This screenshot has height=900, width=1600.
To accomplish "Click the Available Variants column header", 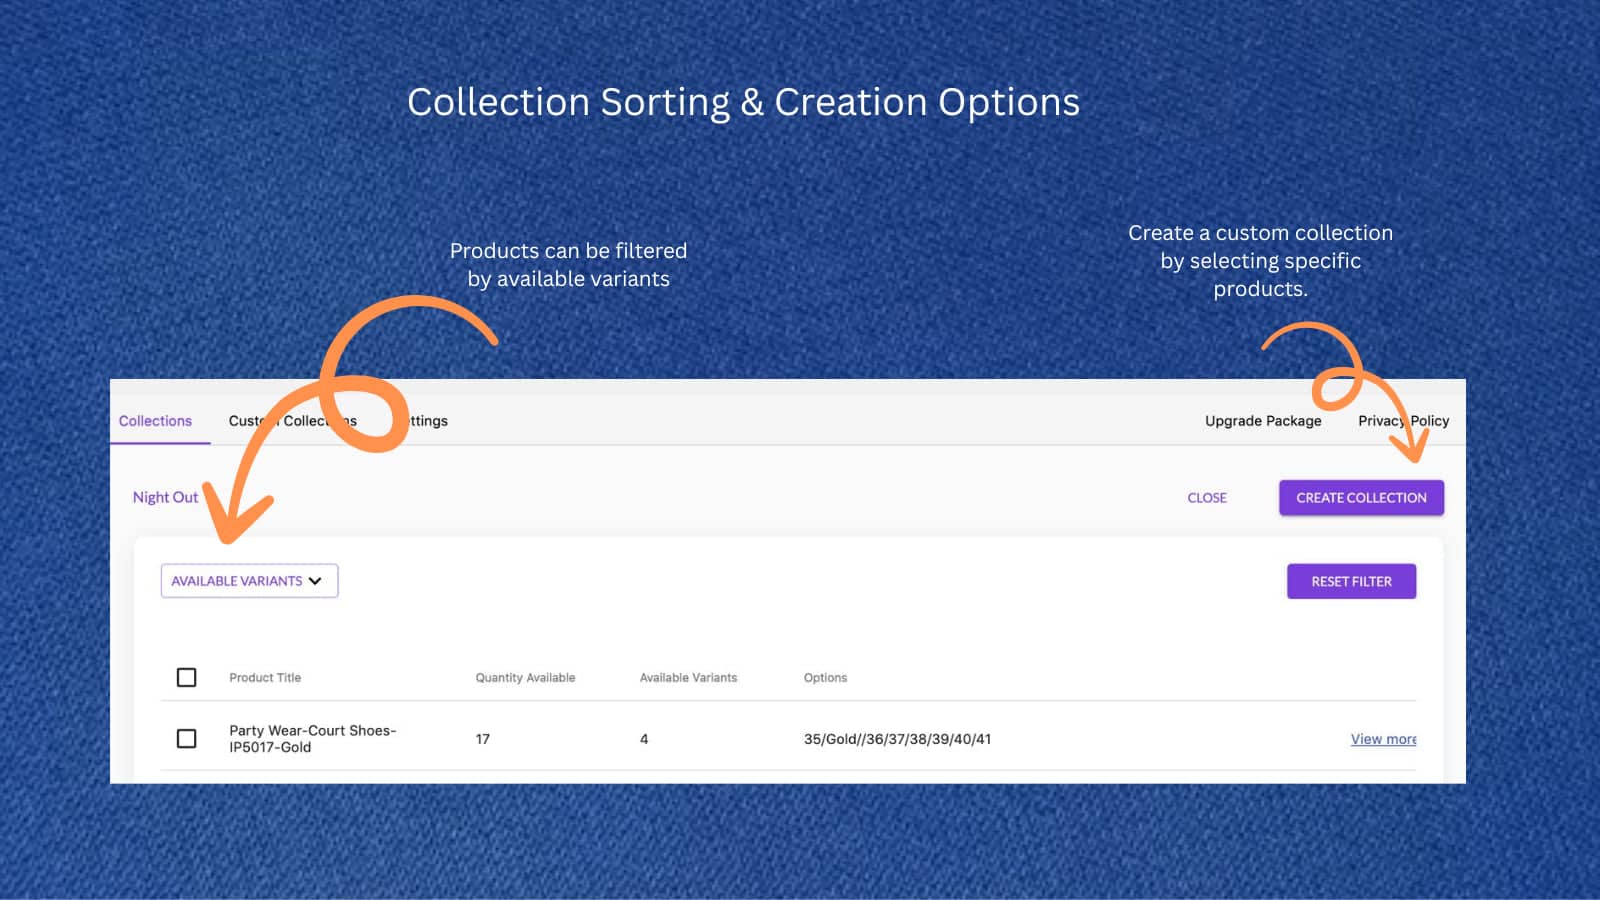I will click(x=689, y=677).
